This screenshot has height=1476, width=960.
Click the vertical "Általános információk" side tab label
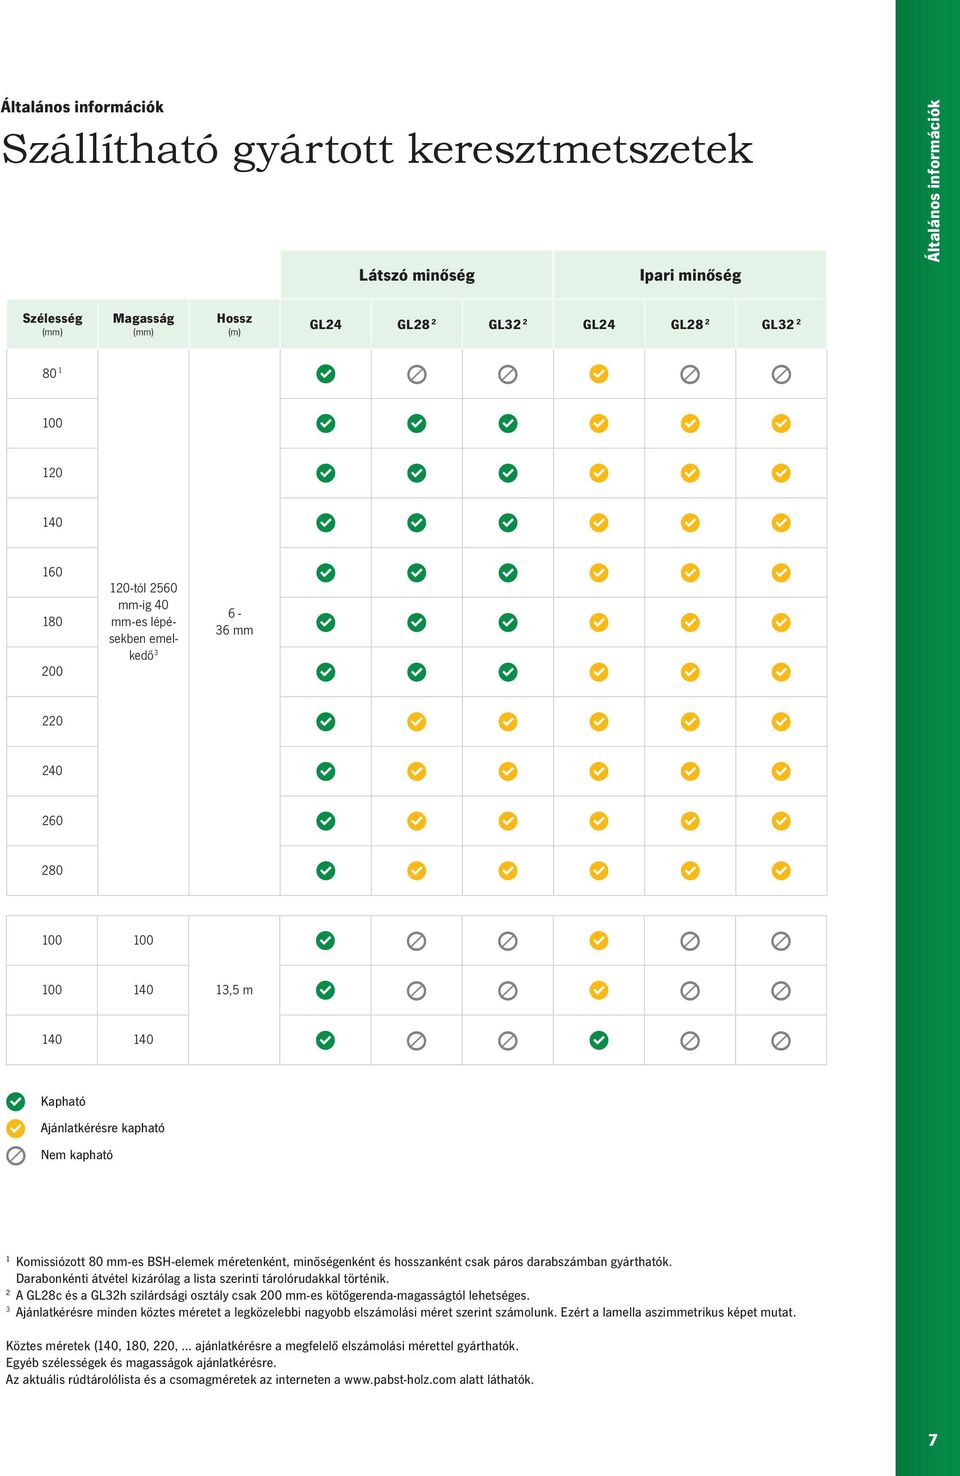coord(934,181)
